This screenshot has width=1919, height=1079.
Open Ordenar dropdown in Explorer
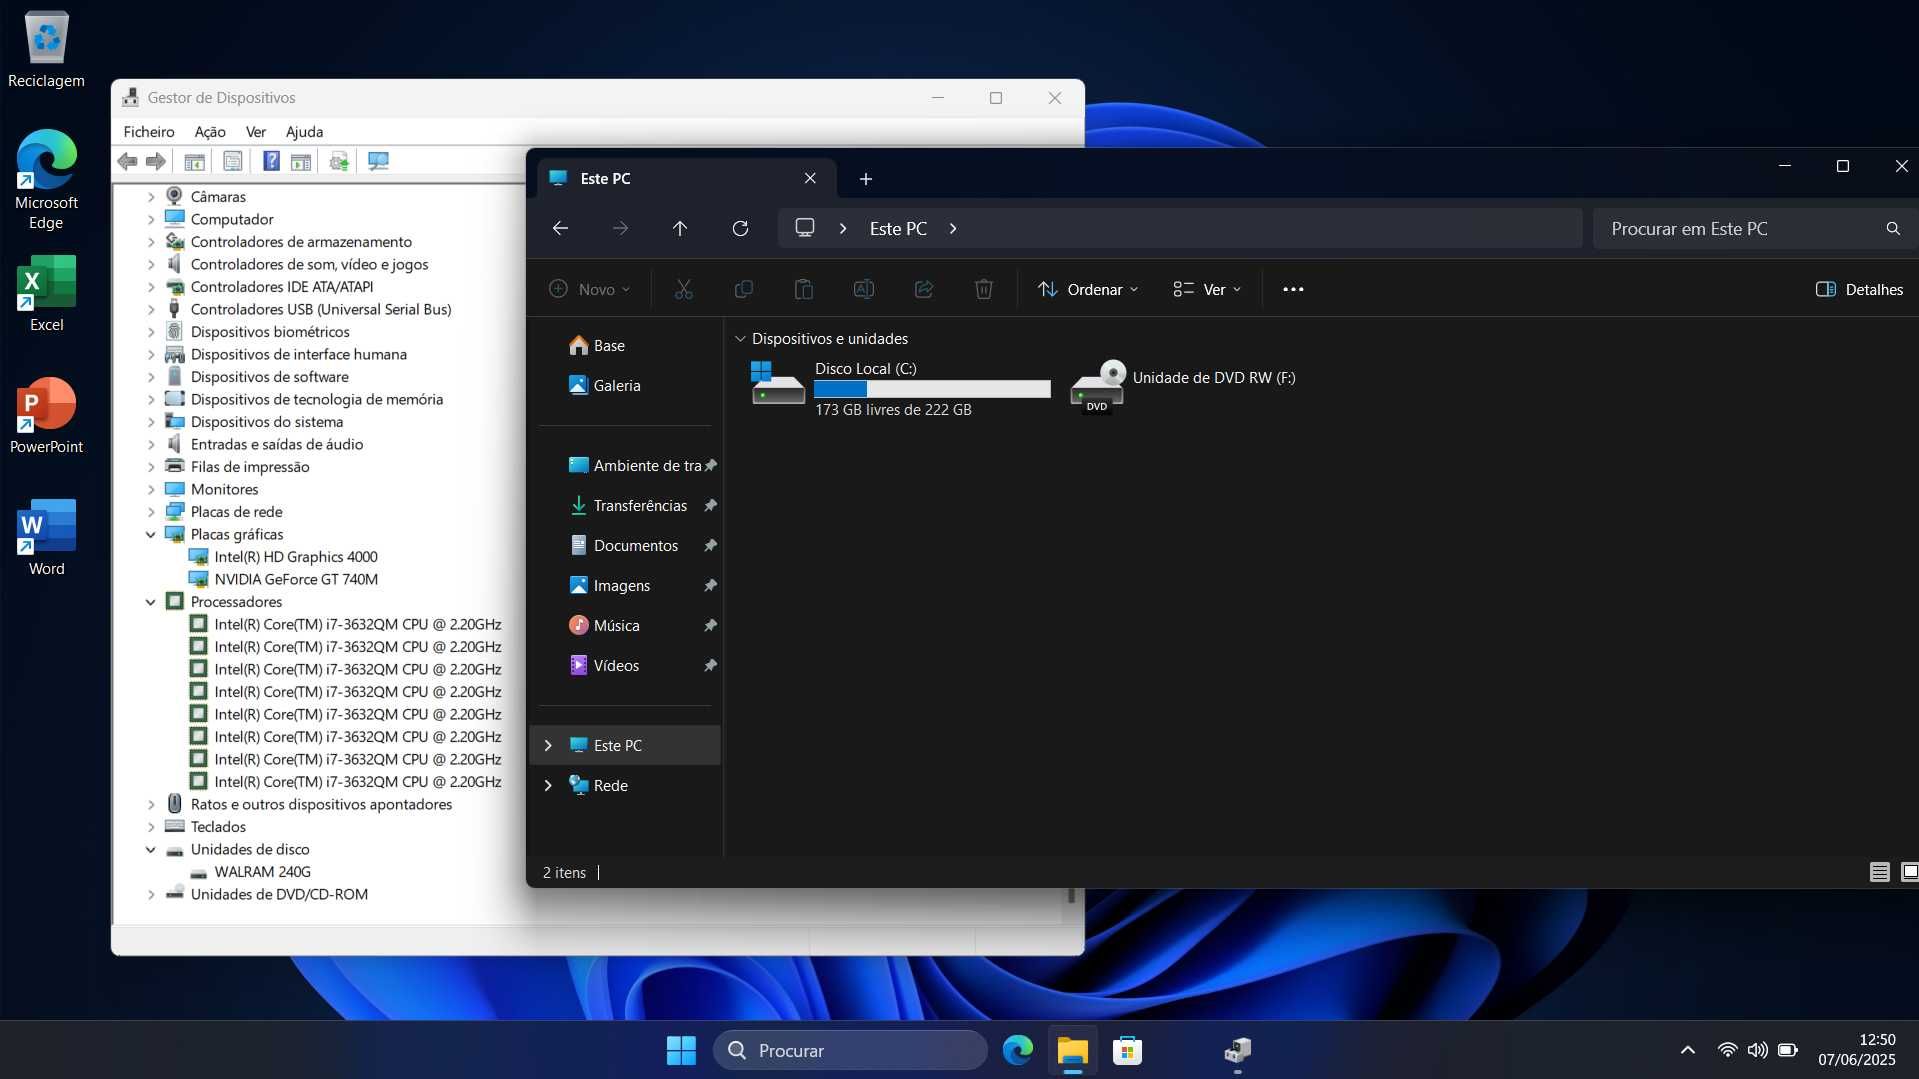coord(1088,289)
